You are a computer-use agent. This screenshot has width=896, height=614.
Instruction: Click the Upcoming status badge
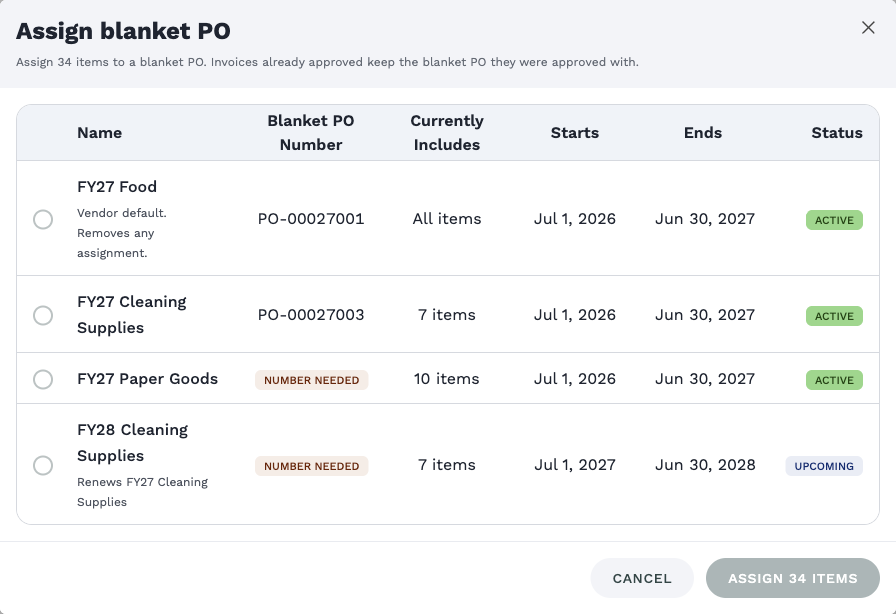tap(824, 466)
